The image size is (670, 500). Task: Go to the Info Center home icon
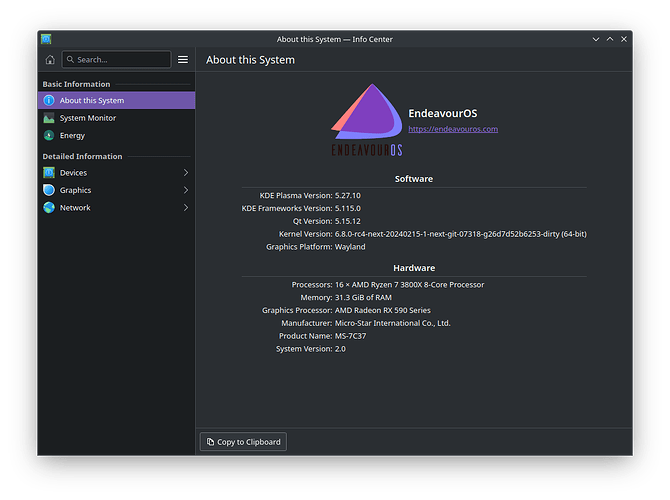pyautogui.click(x=50, y=59)
